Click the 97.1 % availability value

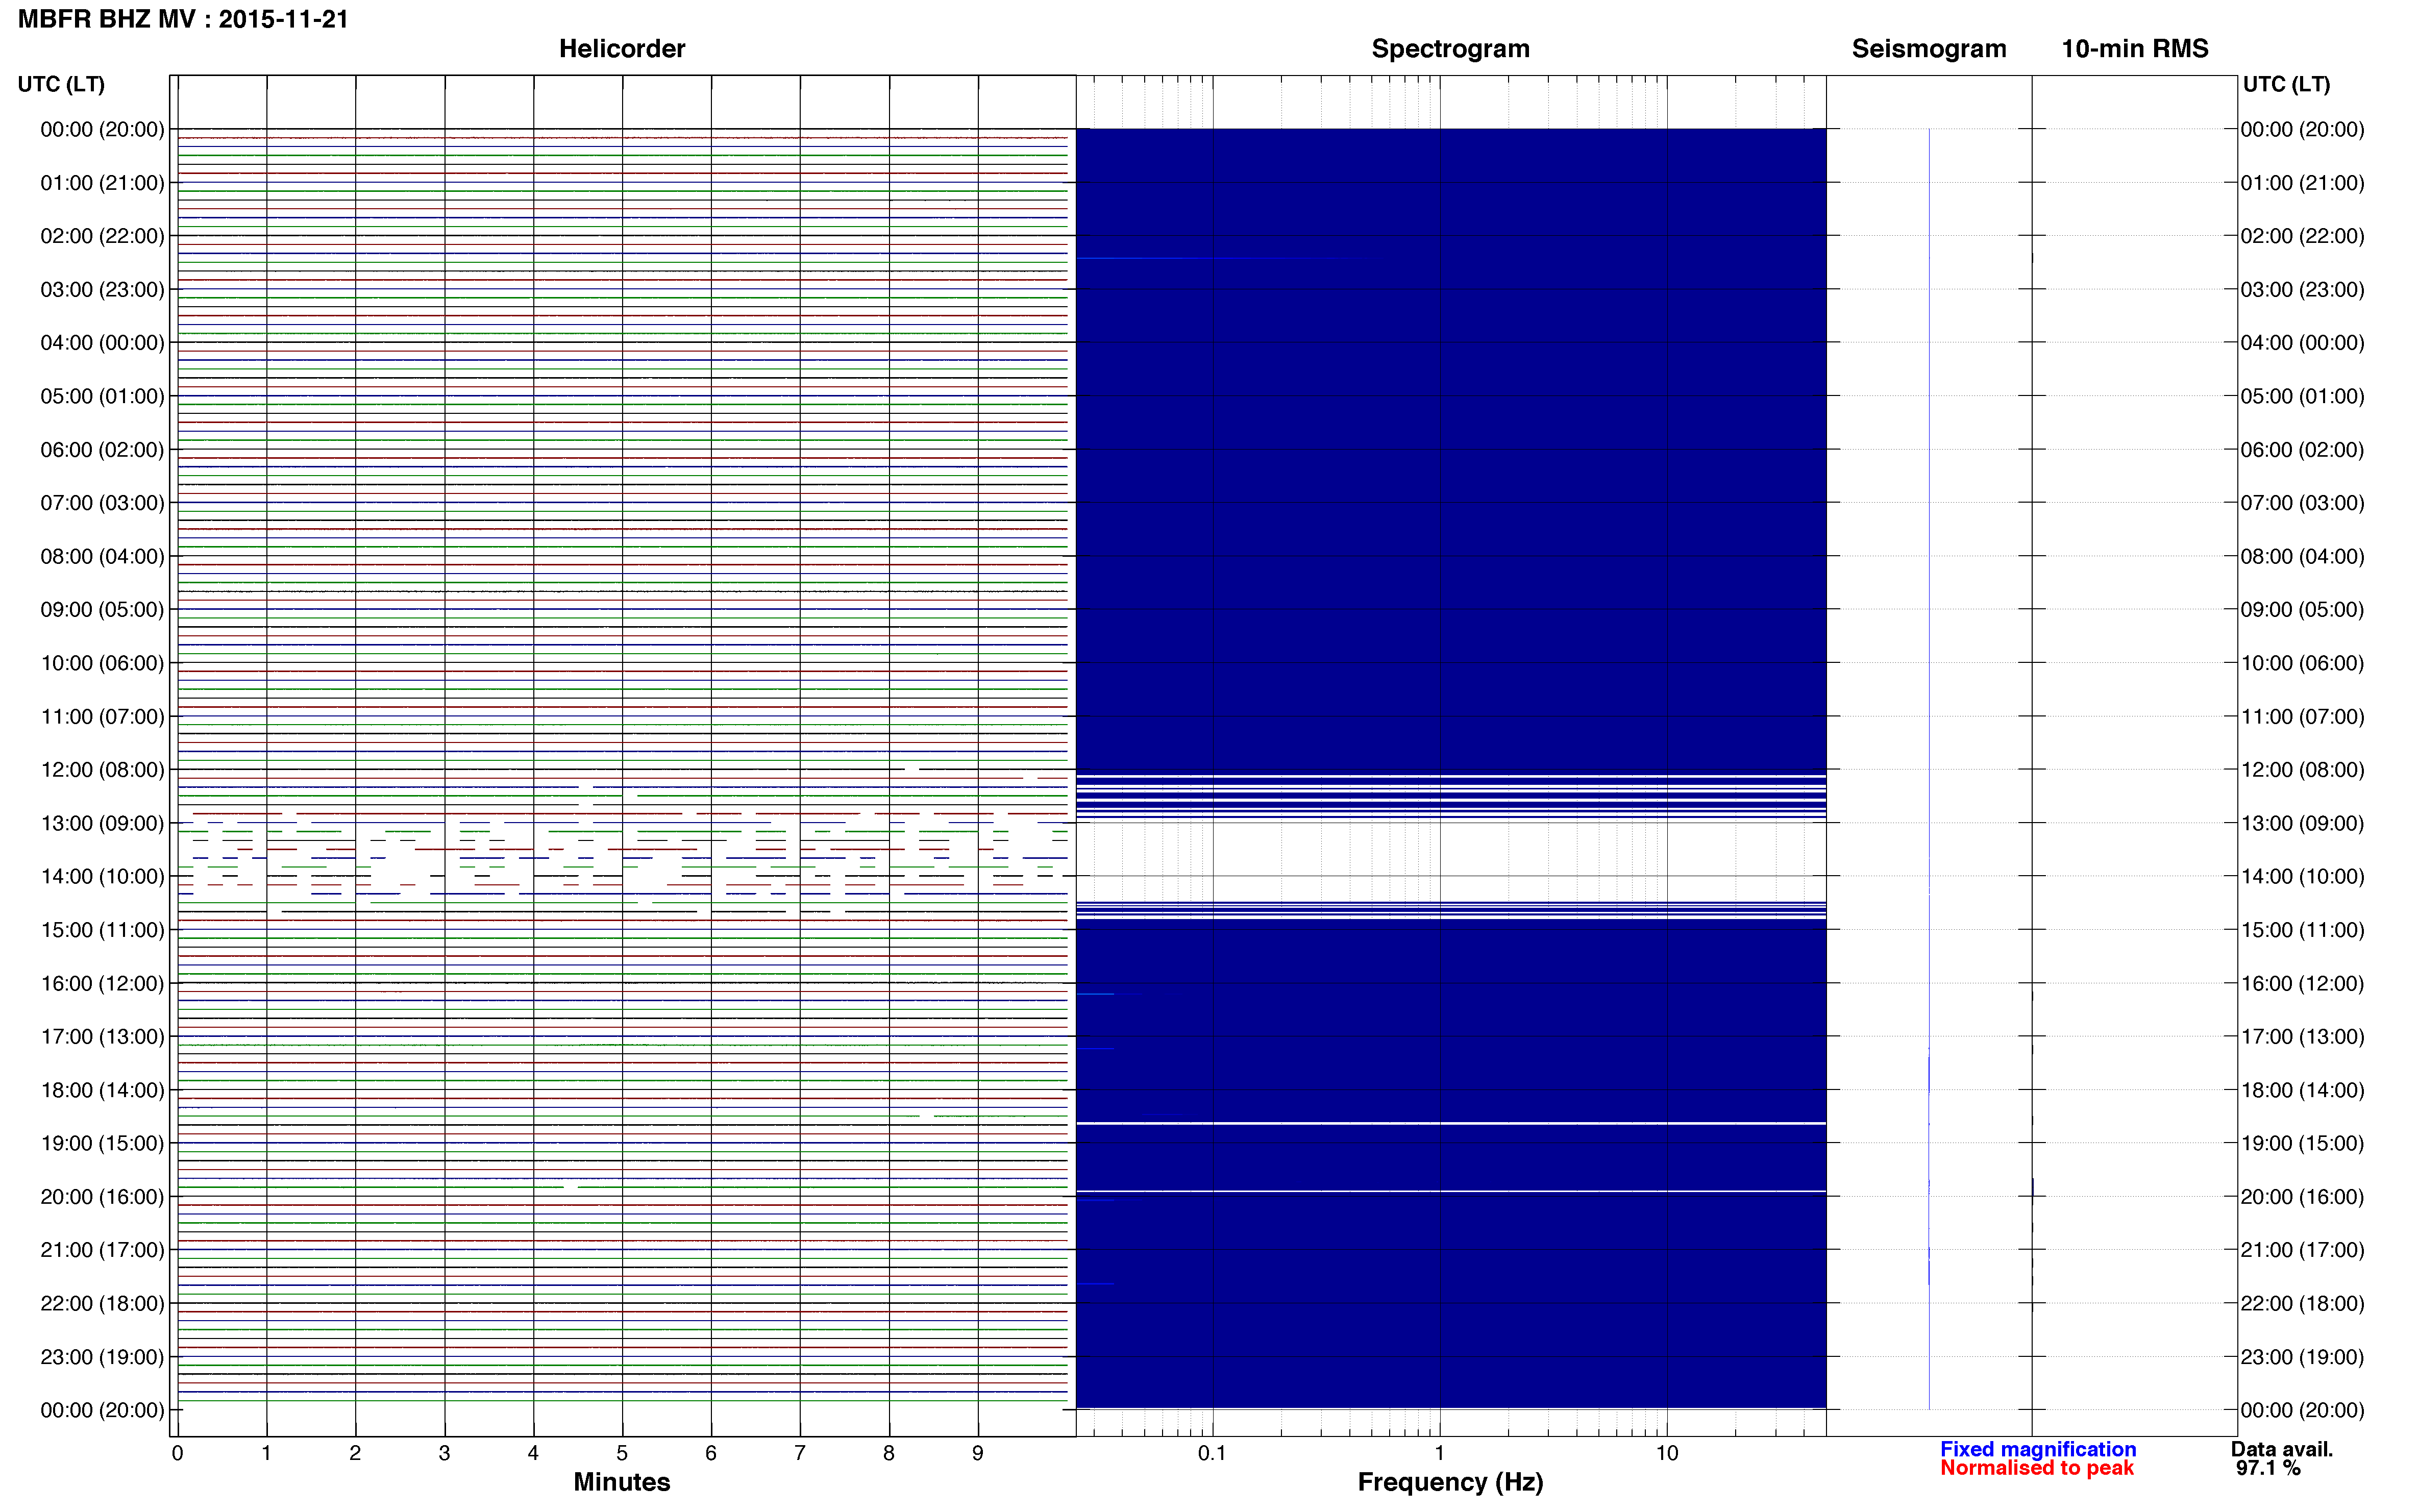pos(2269,1469)
